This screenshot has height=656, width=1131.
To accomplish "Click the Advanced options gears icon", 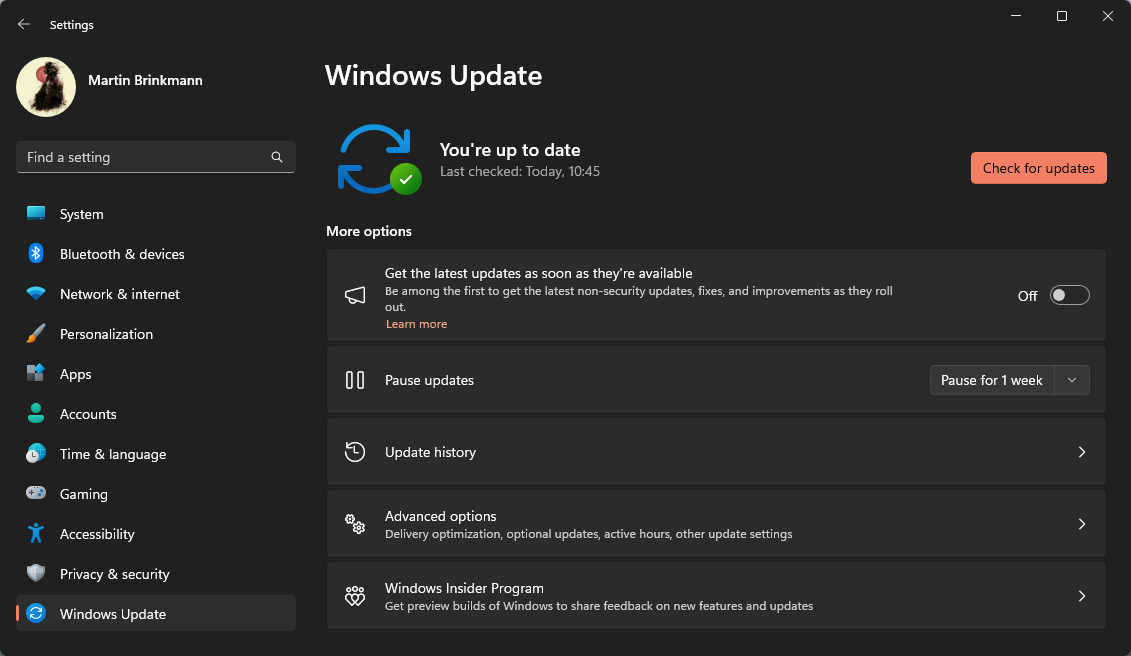I will tap(355, 524).
